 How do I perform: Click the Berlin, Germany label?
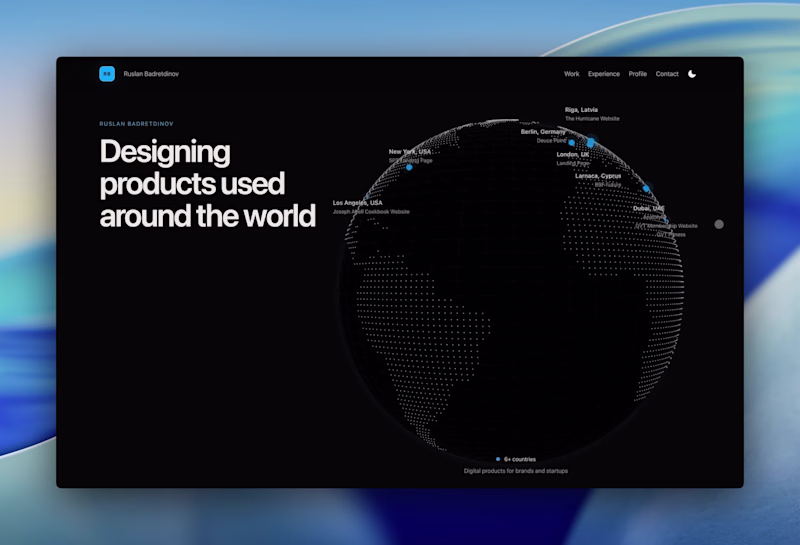pyautogui.click(x=543, y=132)
